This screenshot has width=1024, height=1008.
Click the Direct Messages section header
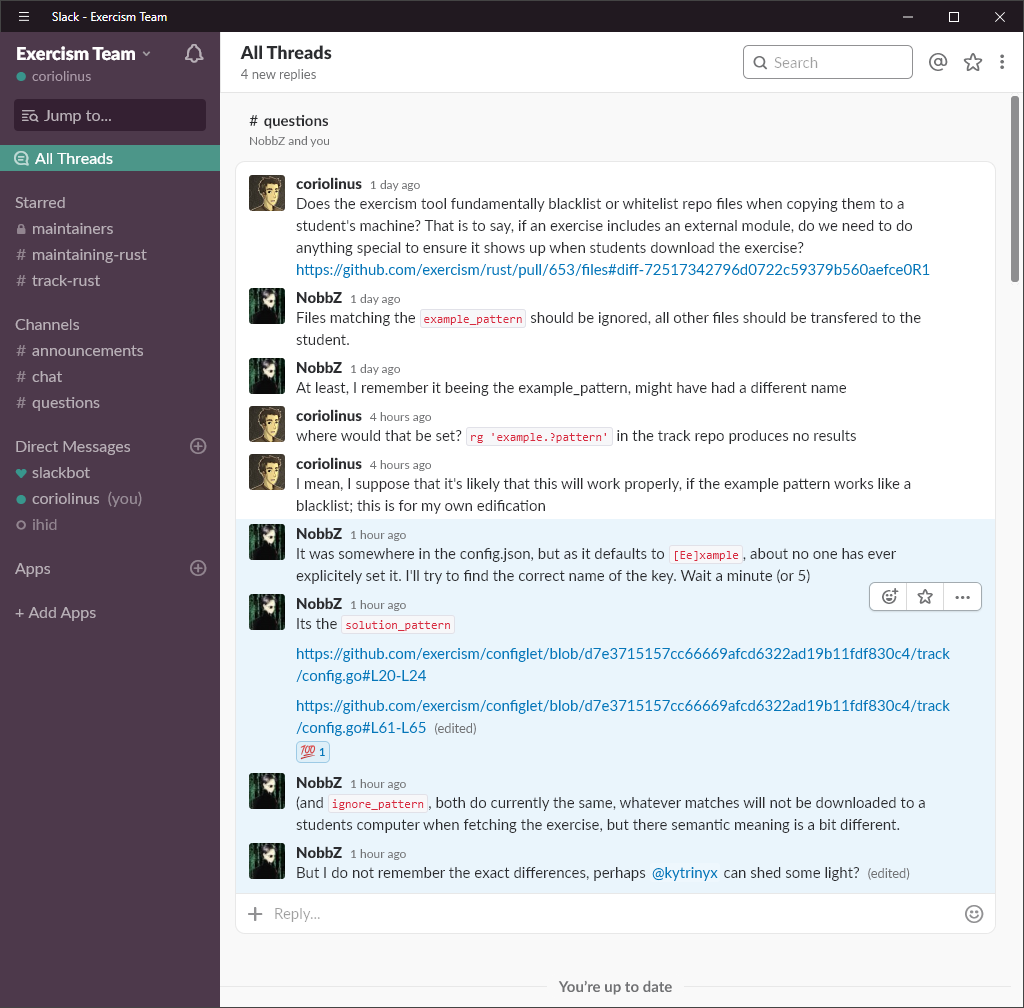tap(72, 447)
